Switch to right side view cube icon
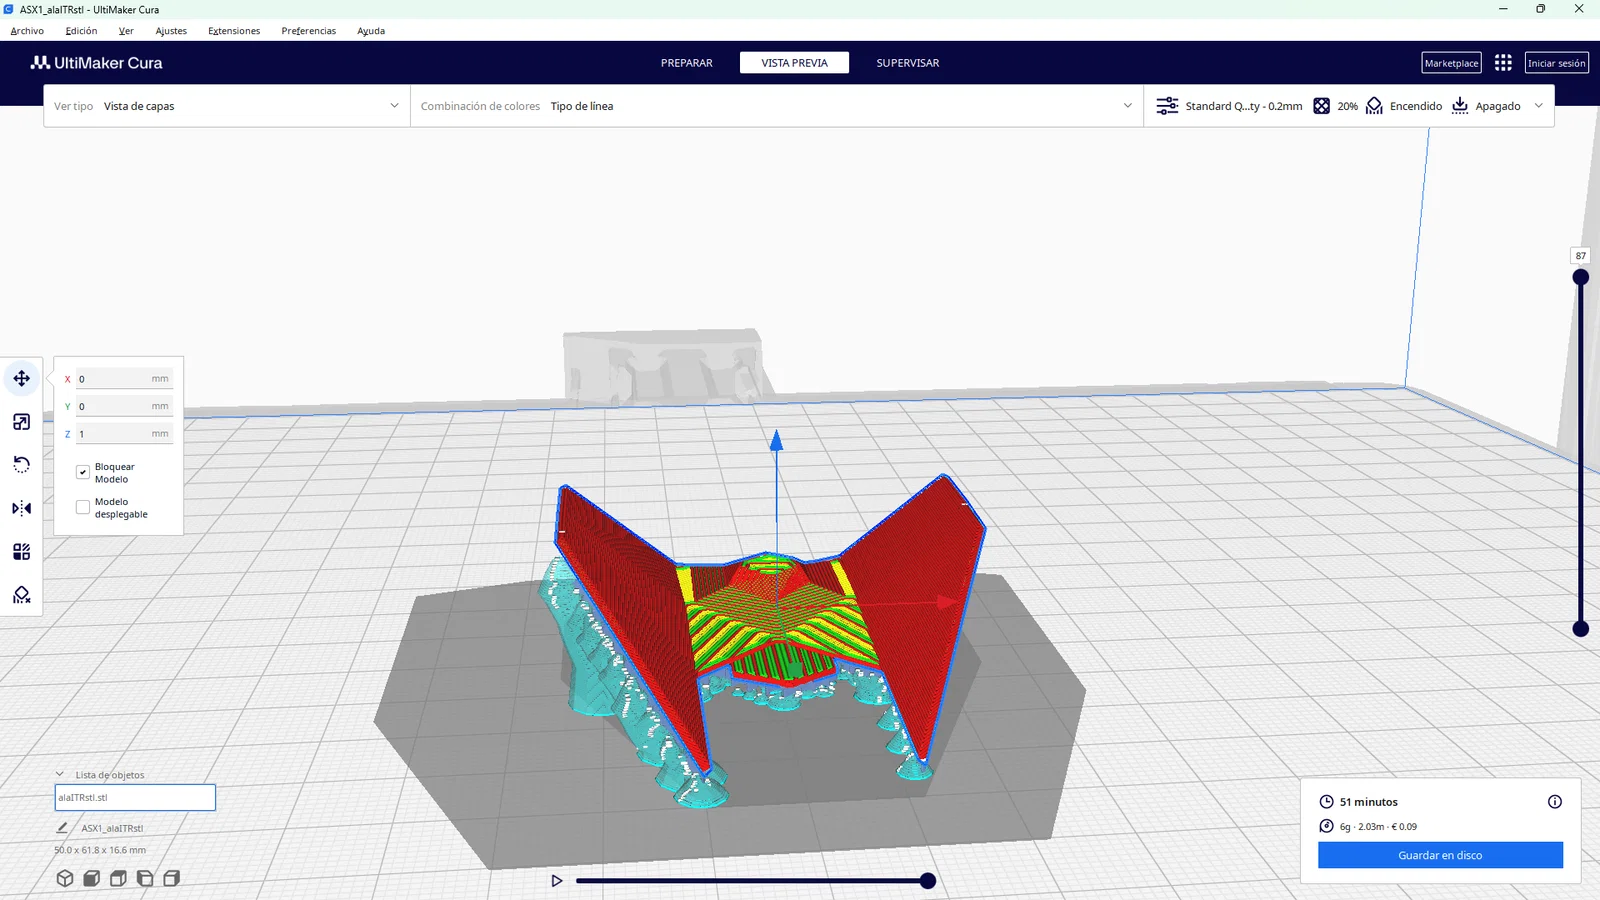Image resolution: width=1600 pixels, height=900 pixels. [x=172, y=878]
